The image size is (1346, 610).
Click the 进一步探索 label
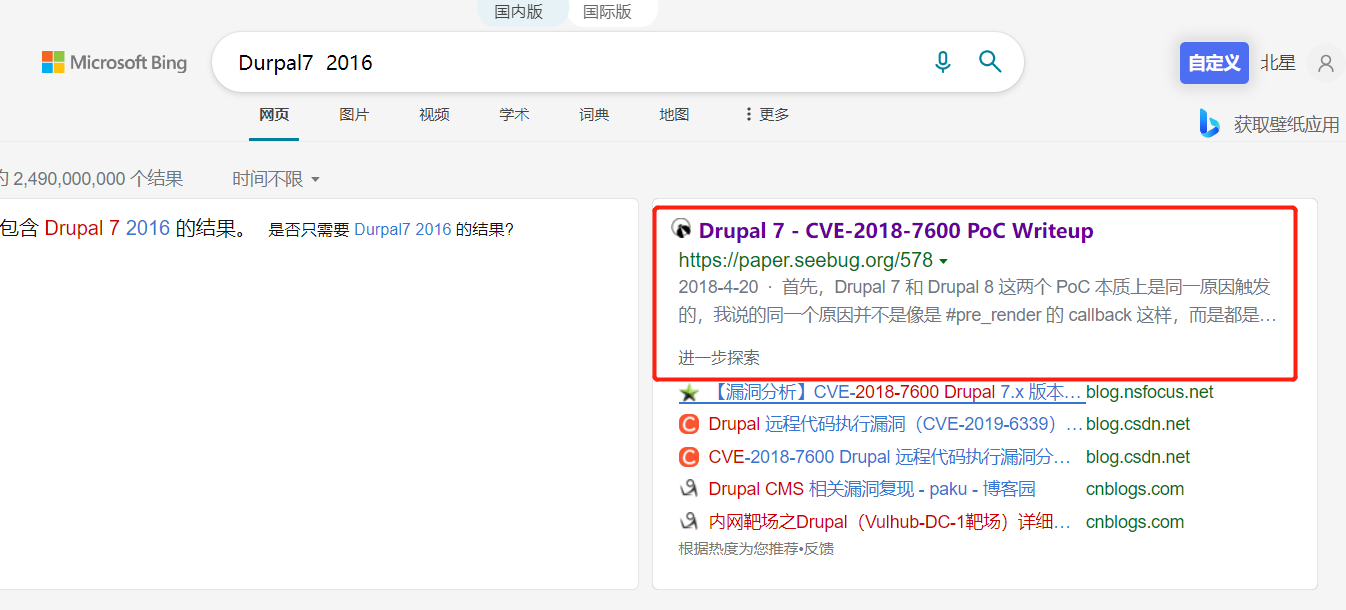pyautogui.click(x=718, y=358)
